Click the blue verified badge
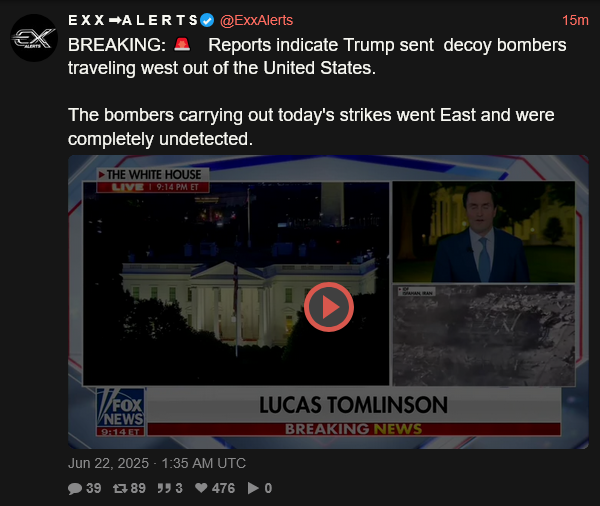The image size is (600, 506). [207, 20]
